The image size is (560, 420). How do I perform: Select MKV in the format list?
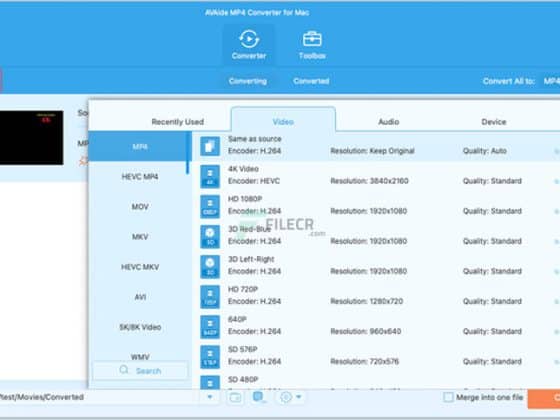[140, 237]
